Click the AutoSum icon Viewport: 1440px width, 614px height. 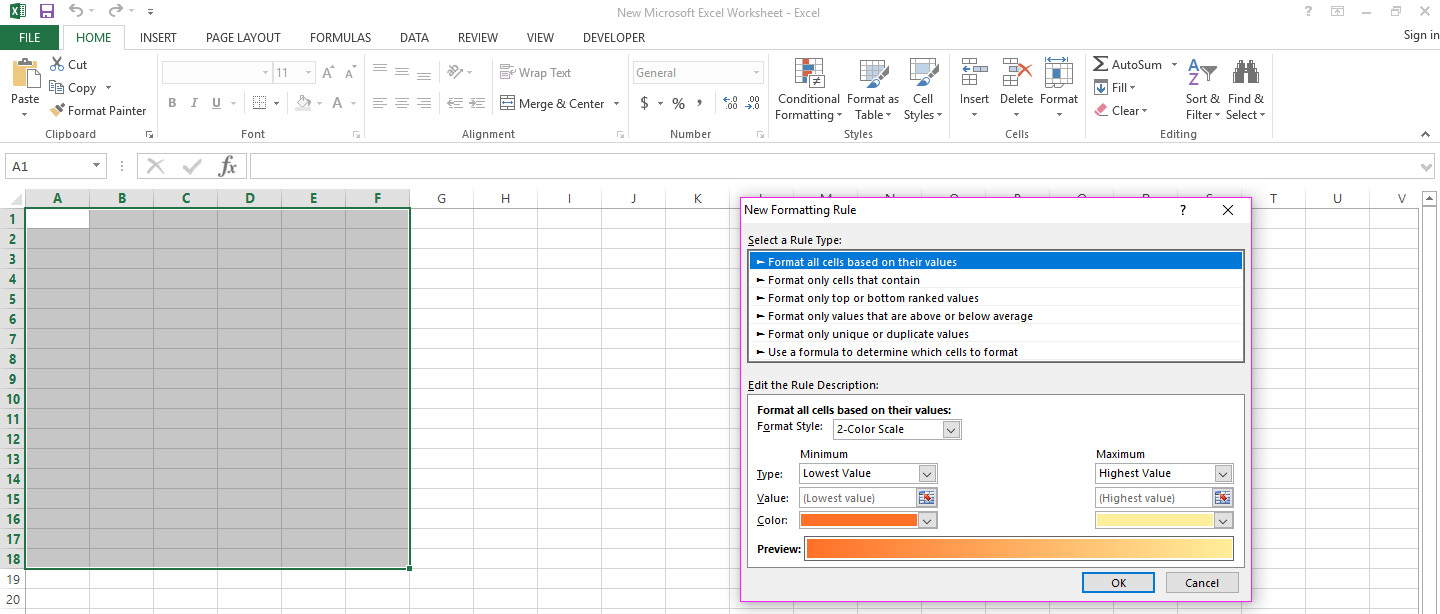click(1100, 63)
